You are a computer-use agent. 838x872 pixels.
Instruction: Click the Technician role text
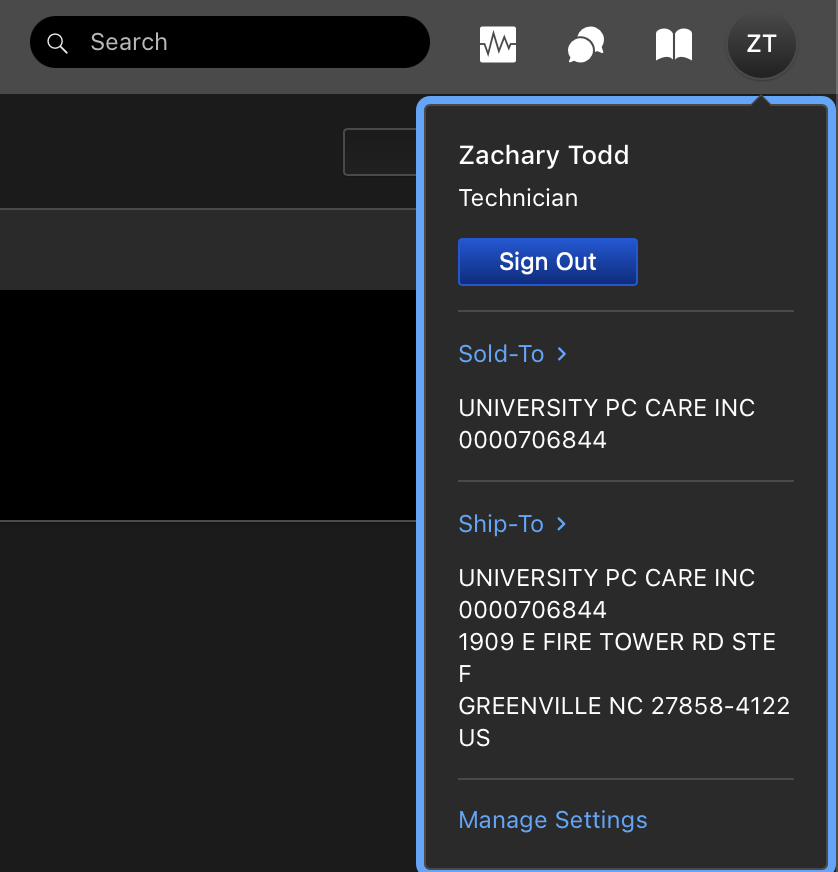(518, 198)
